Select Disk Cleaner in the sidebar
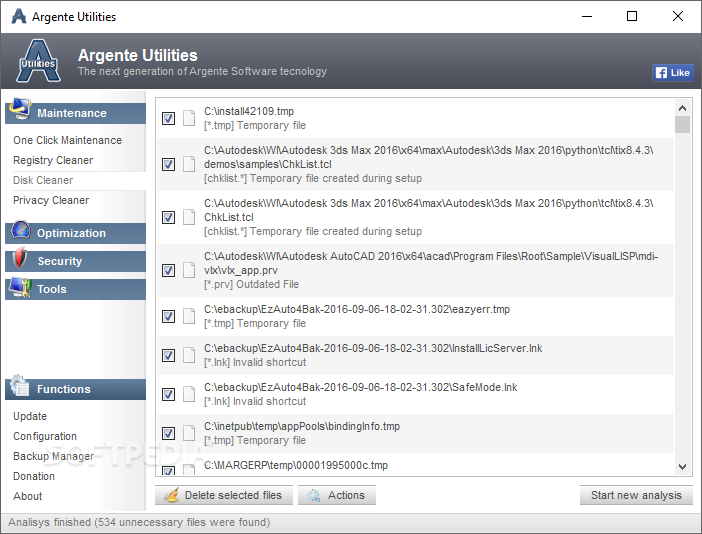This screenshot has width=702, height=534. tap(43, 180)
